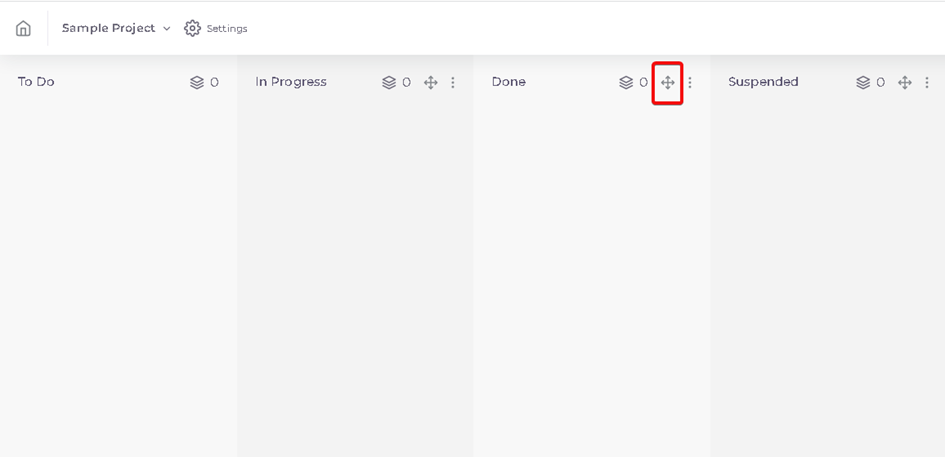Click the move arrows icon in Suspended column

pos(905,83)
